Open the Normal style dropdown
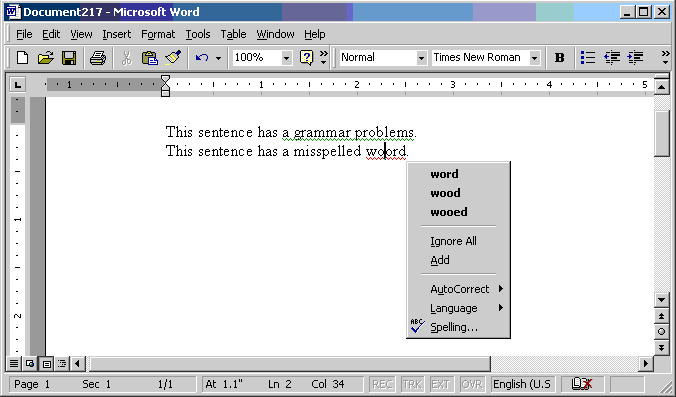The height and width of the screenshot is (397, 676). 422,58
